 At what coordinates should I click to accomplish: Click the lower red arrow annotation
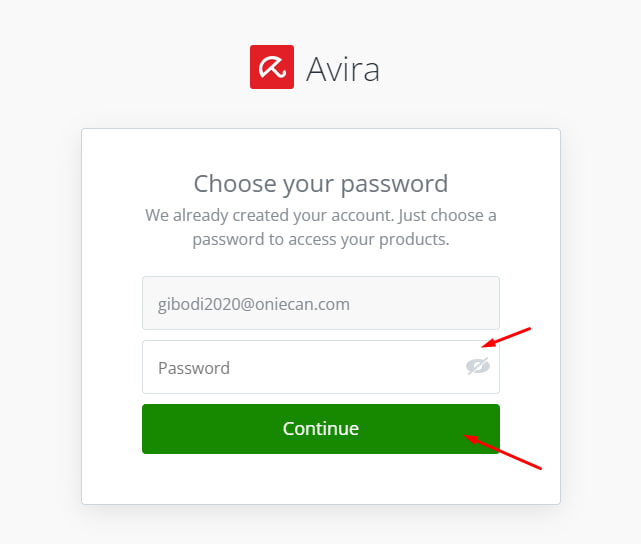pos(503,451)
